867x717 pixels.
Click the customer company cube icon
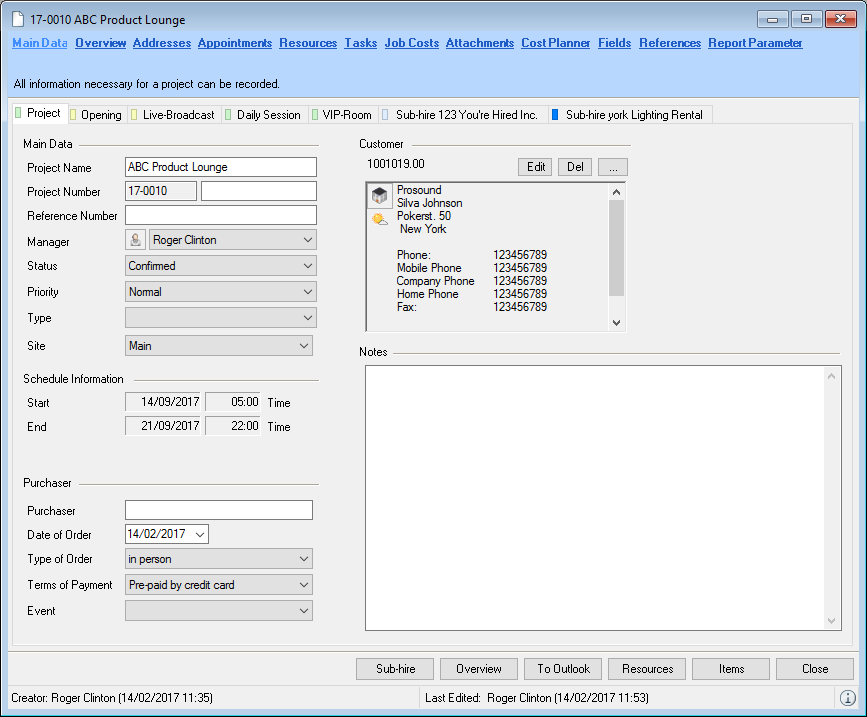pyautogui.click(x=380, y=196)
